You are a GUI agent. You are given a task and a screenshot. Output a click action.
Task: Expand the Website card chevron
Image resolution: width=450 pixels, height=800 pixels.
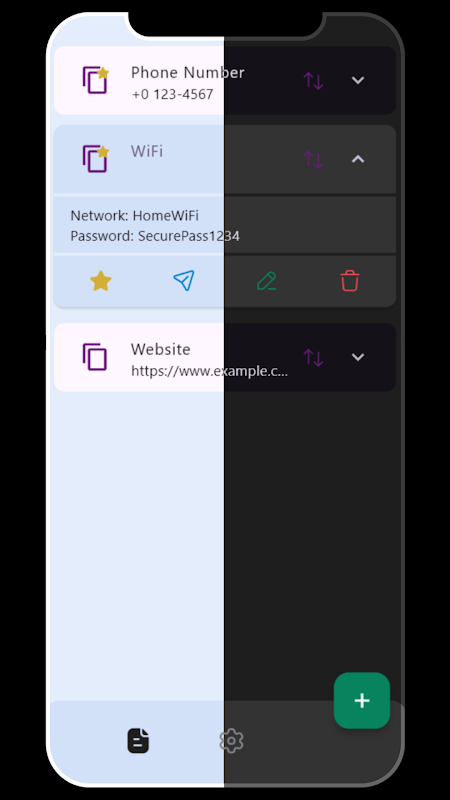pyautogui.click(x=358, y=357)
